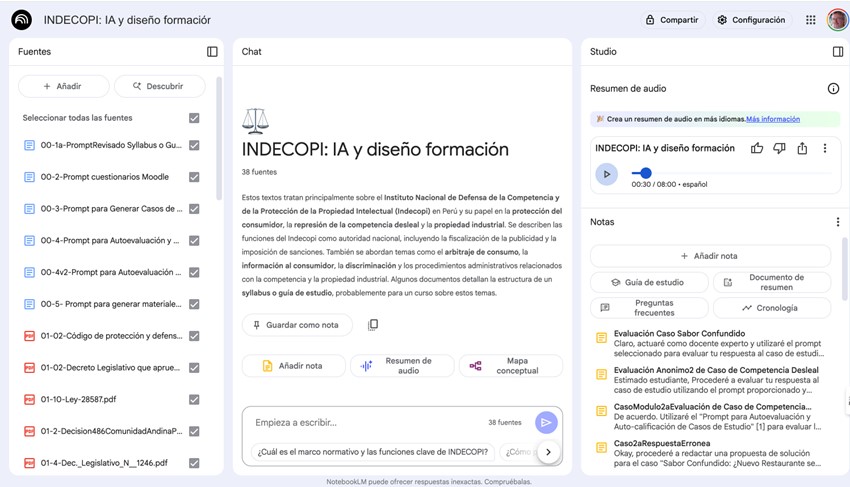This screenshot has height=487, width=850.
Task: Uncheck 00-2-Prompt cuestionarios Moodle source
Action: coord(194,177)
